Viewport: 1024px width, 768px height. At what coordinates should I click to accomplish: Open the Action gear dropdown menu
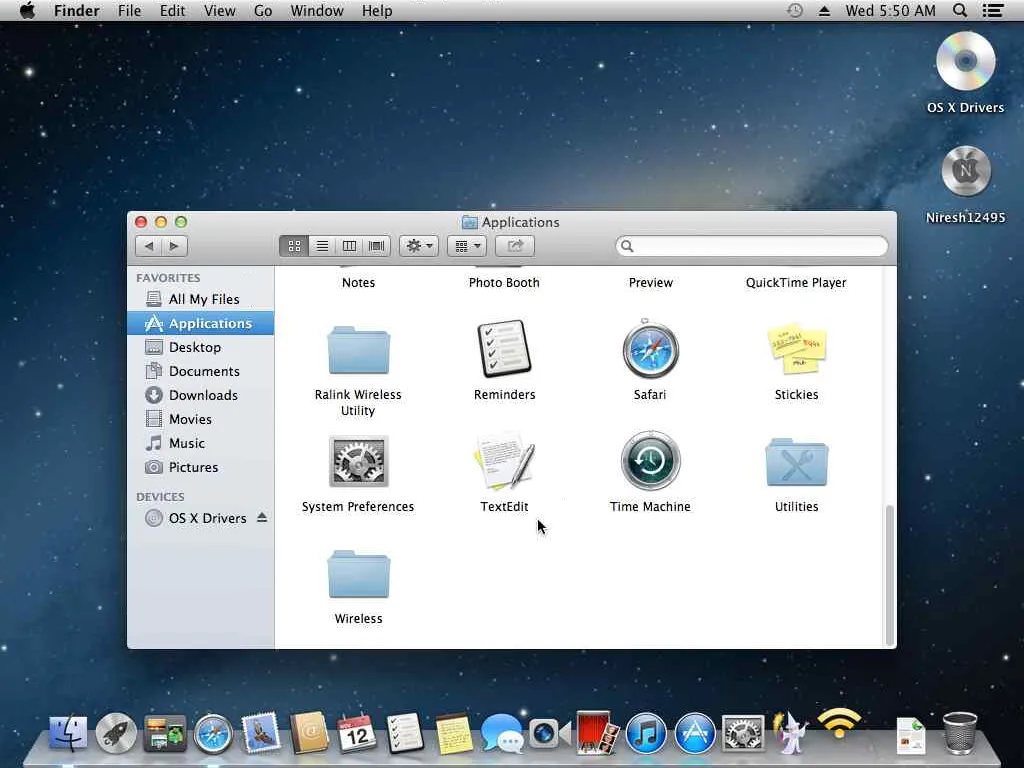point(419,246)
